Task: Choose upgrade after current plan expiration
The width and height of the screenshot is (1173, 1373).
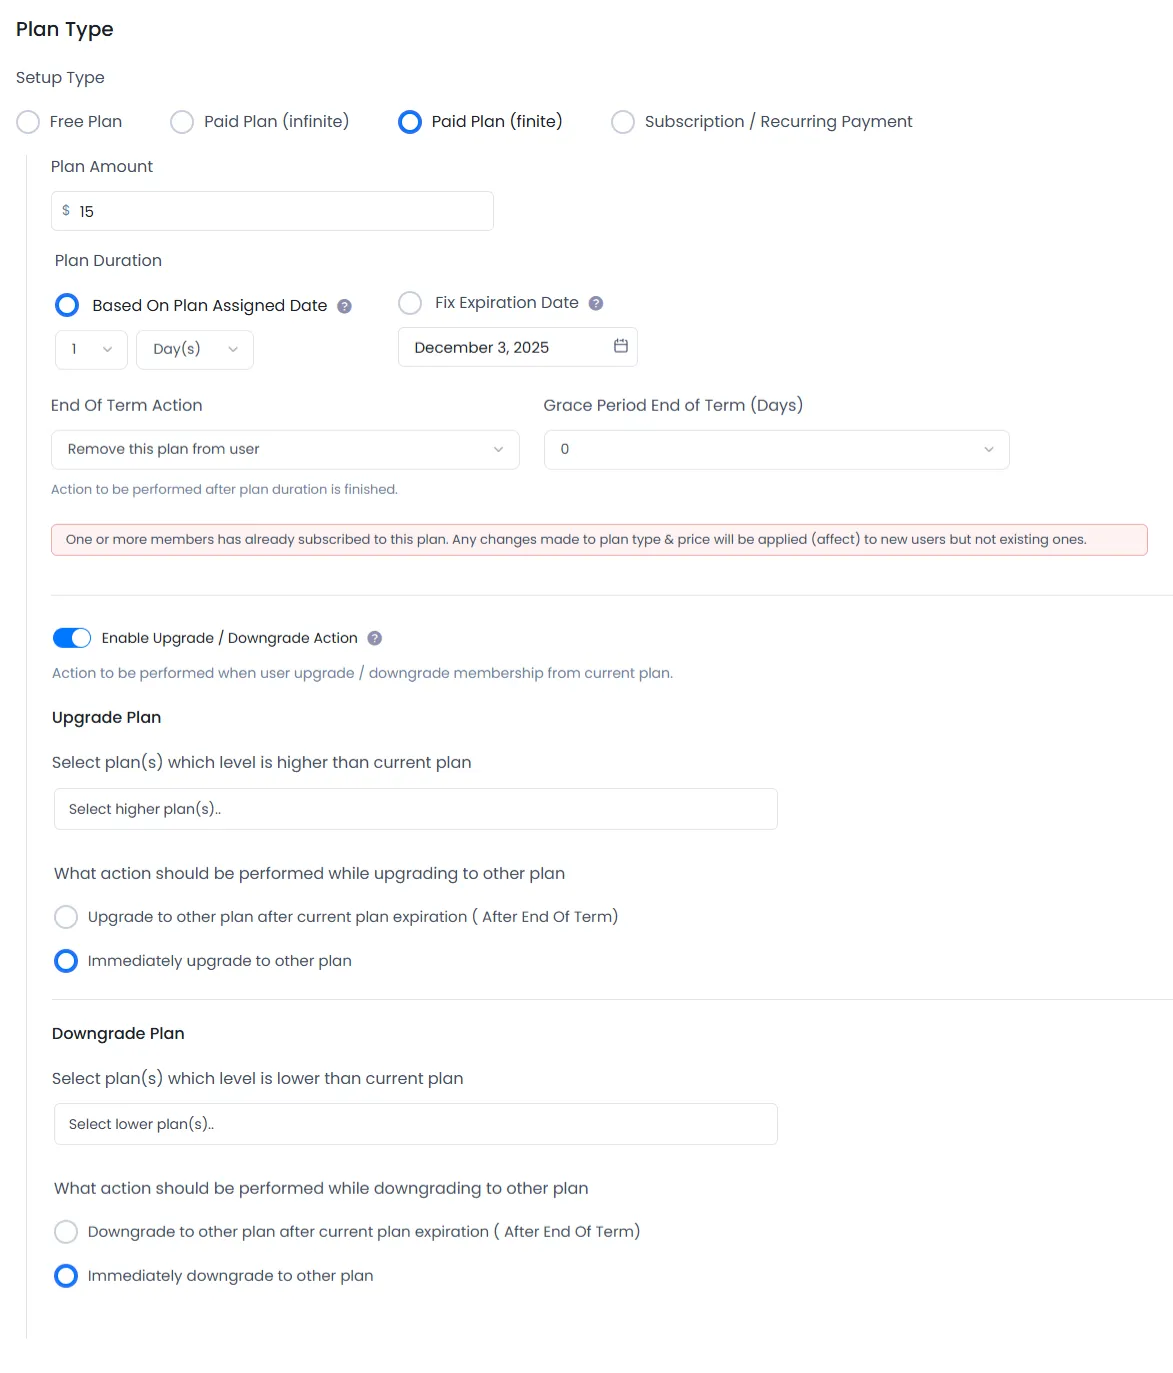Action: (x=66, y=917)
